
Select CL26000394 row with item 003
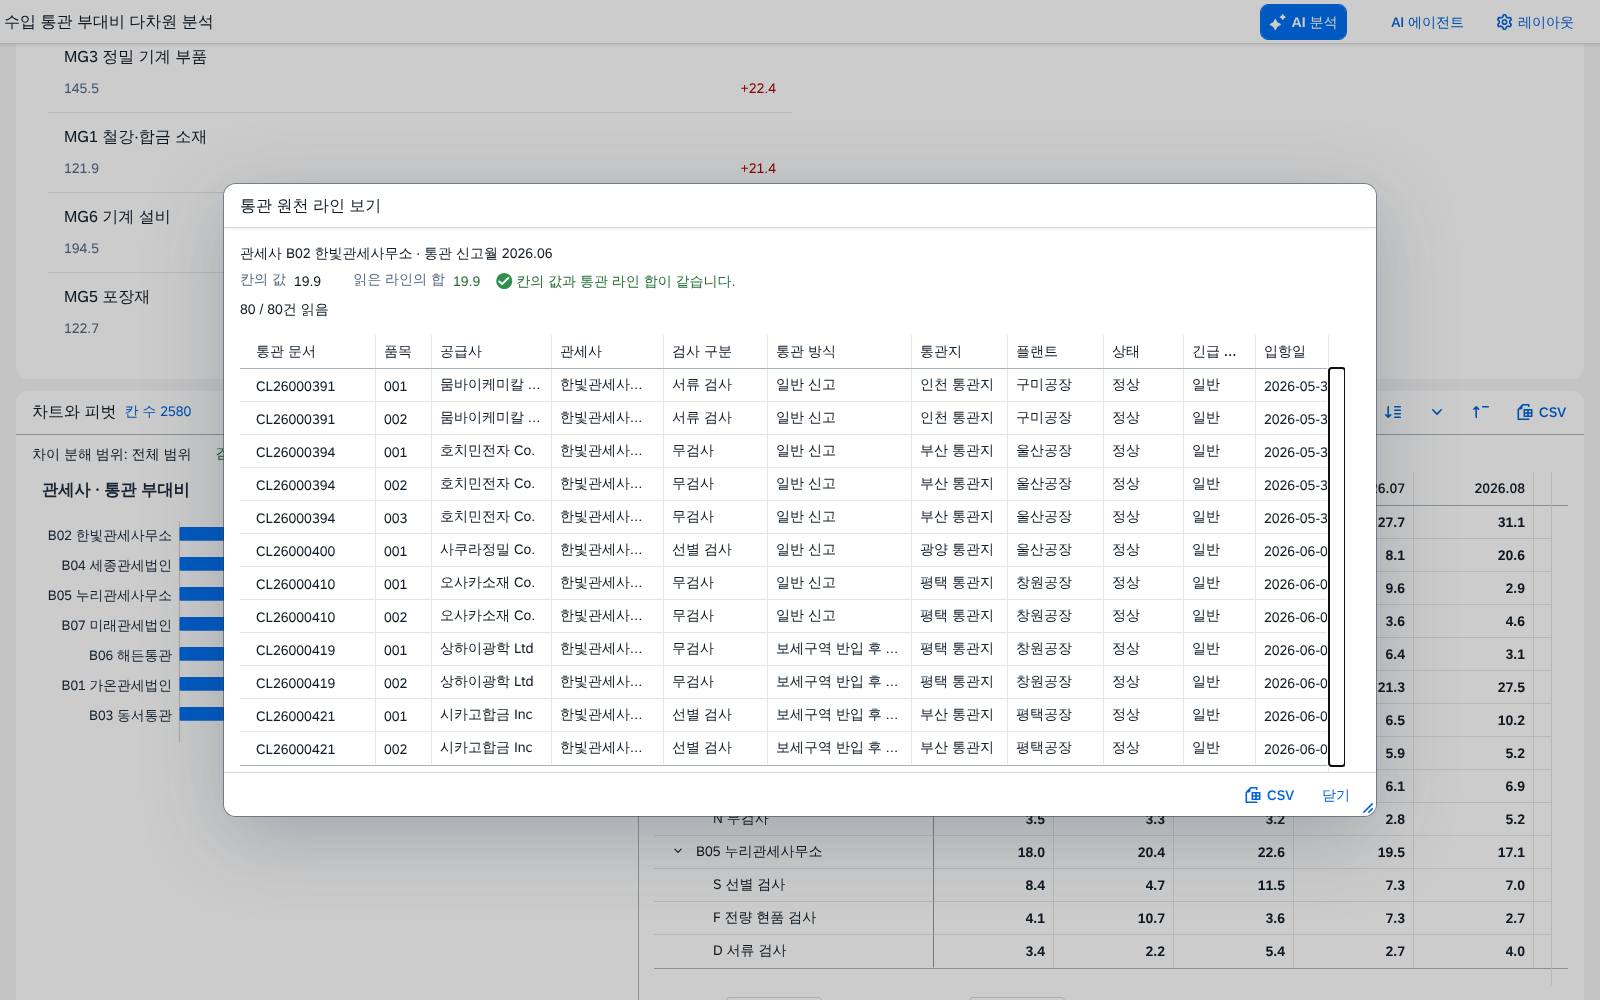(x=784, y=518)
